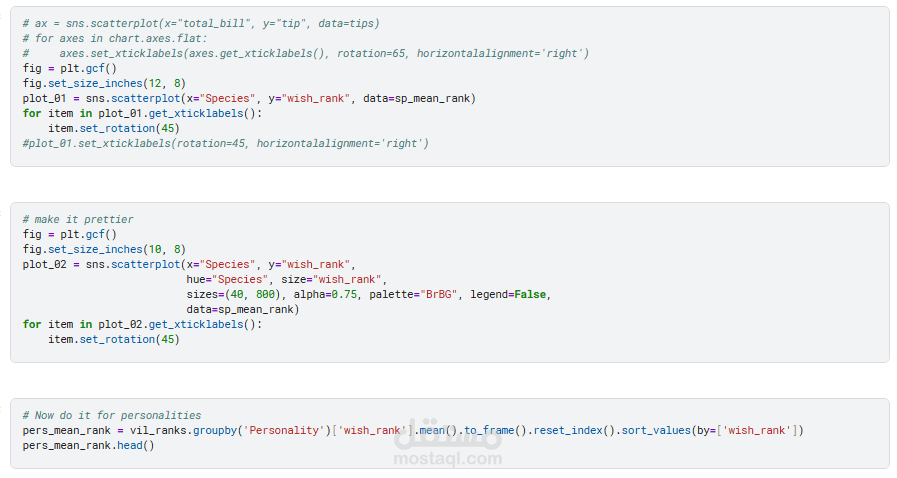Click the commented 'plot_01.set_xticklabels' line

[225, 143]
